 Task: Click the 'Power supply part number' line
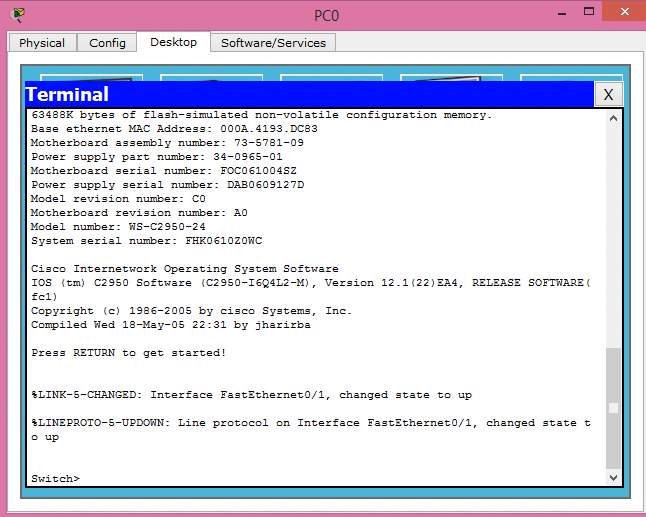point(157,157)
